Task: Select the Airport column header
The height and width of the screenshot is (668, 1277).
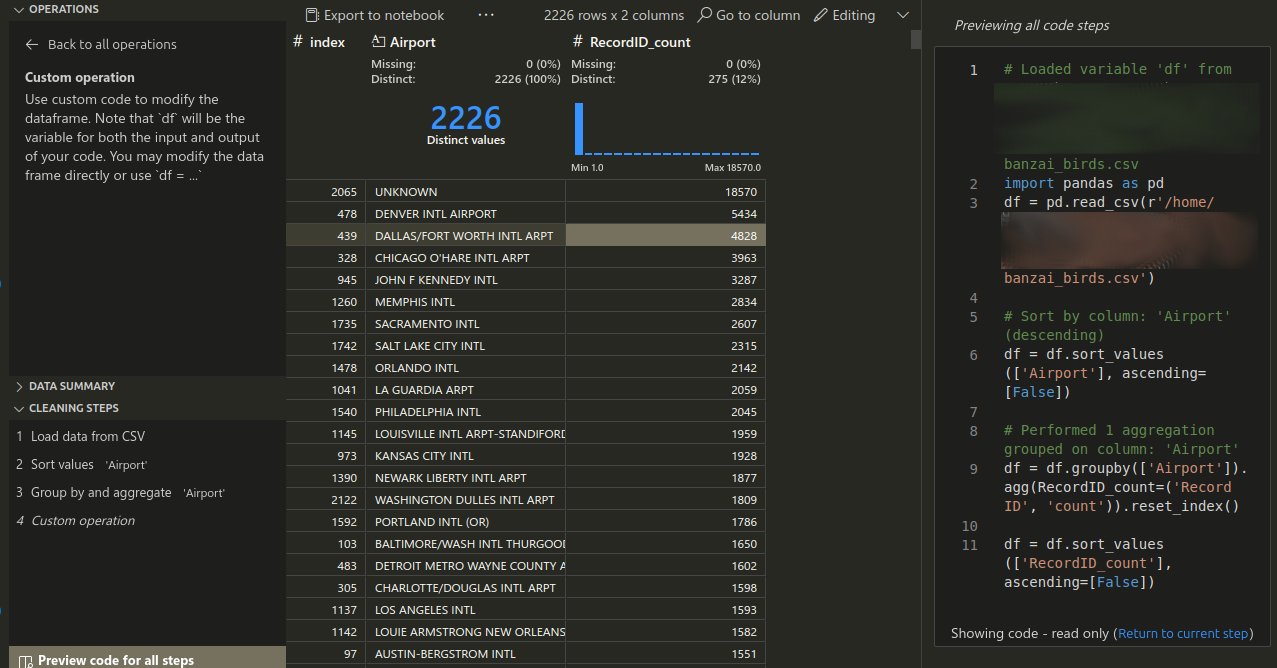Action: pyautogui.click(x=404, y=42)
